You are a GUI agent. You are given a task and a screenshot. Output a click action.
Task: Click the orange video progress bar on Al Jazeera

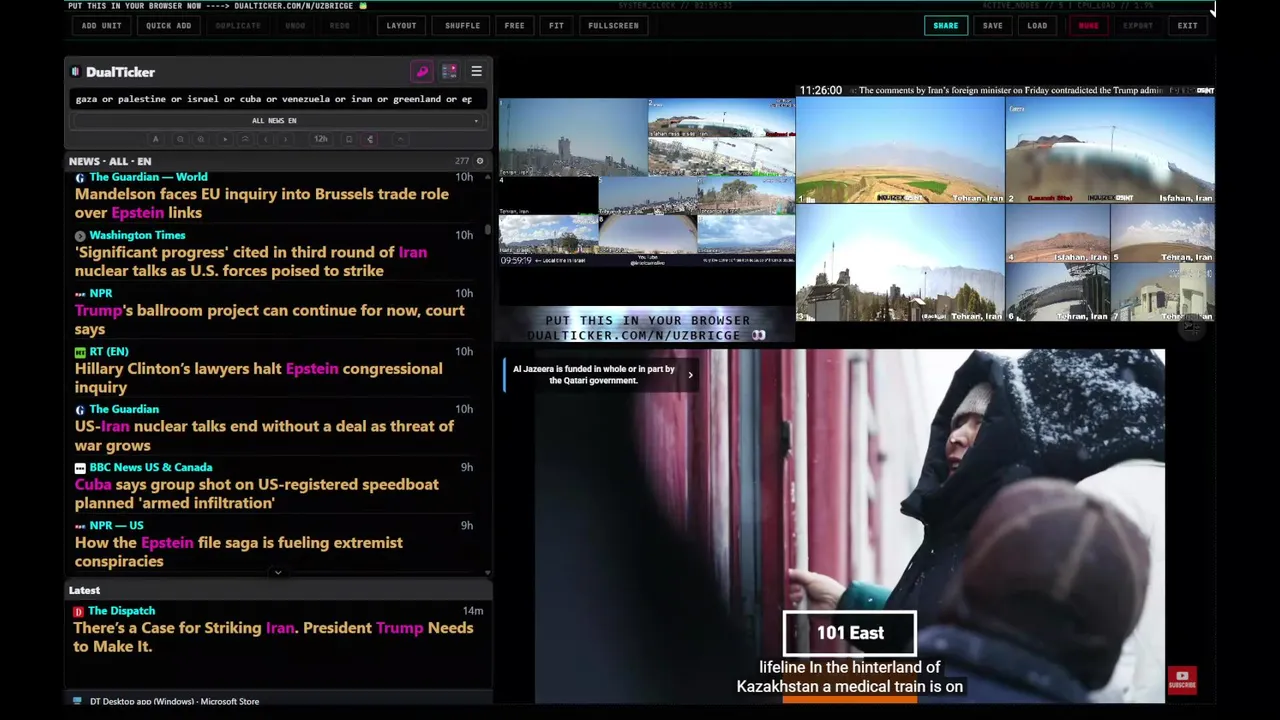(x=849, y=700)
